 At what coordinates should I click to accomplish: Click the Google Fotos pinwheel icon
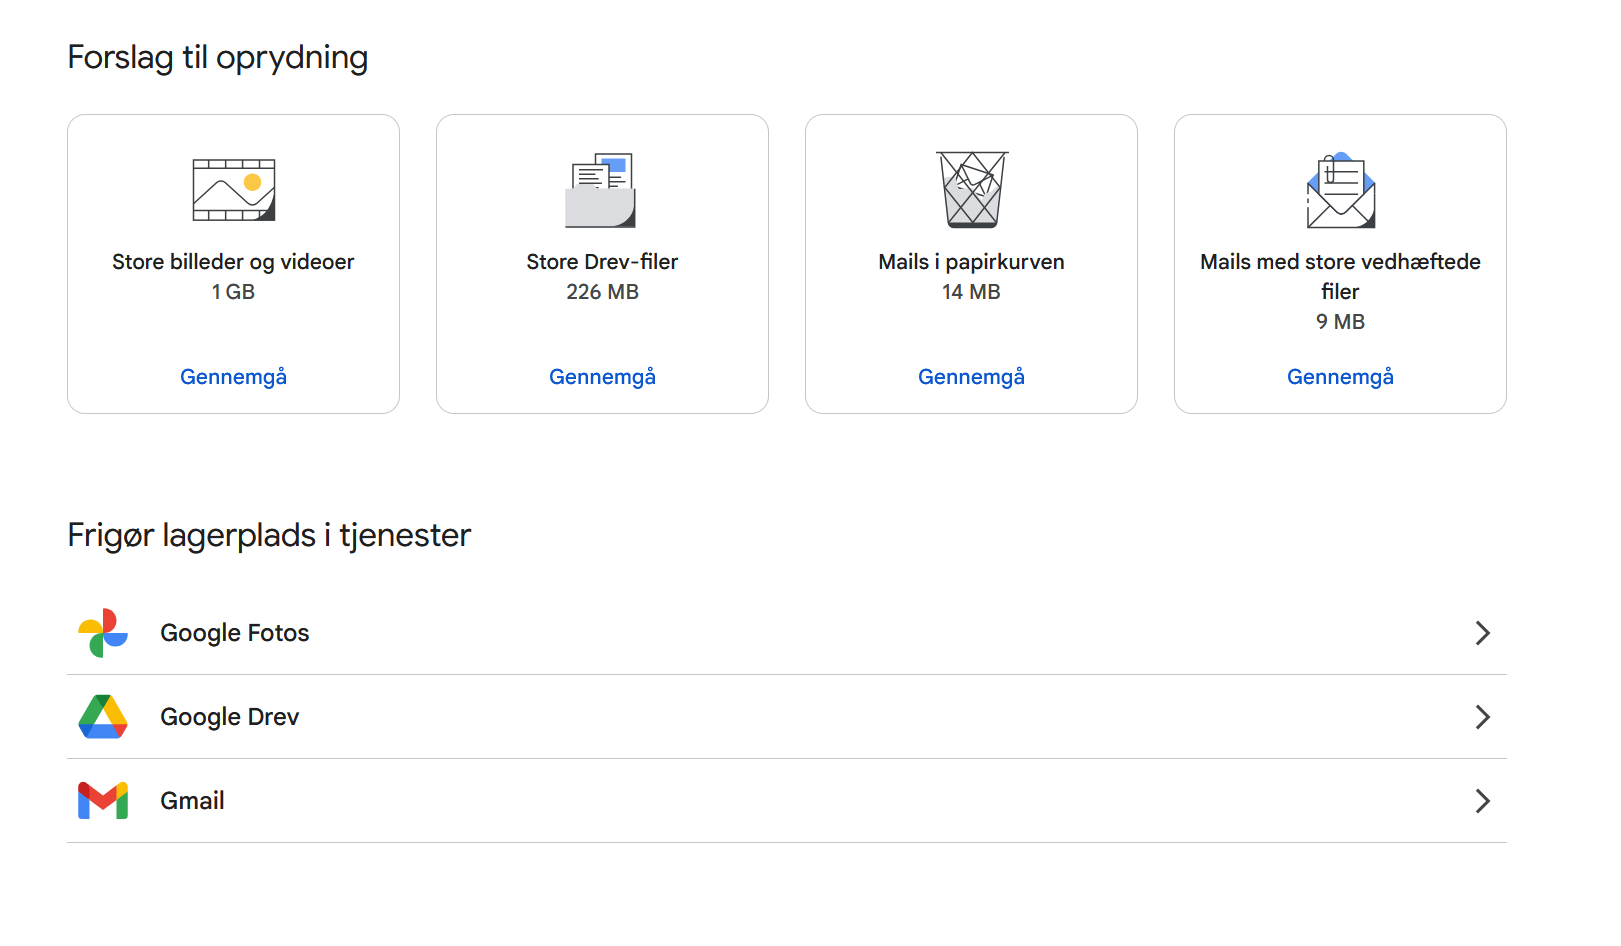(103, 633)
